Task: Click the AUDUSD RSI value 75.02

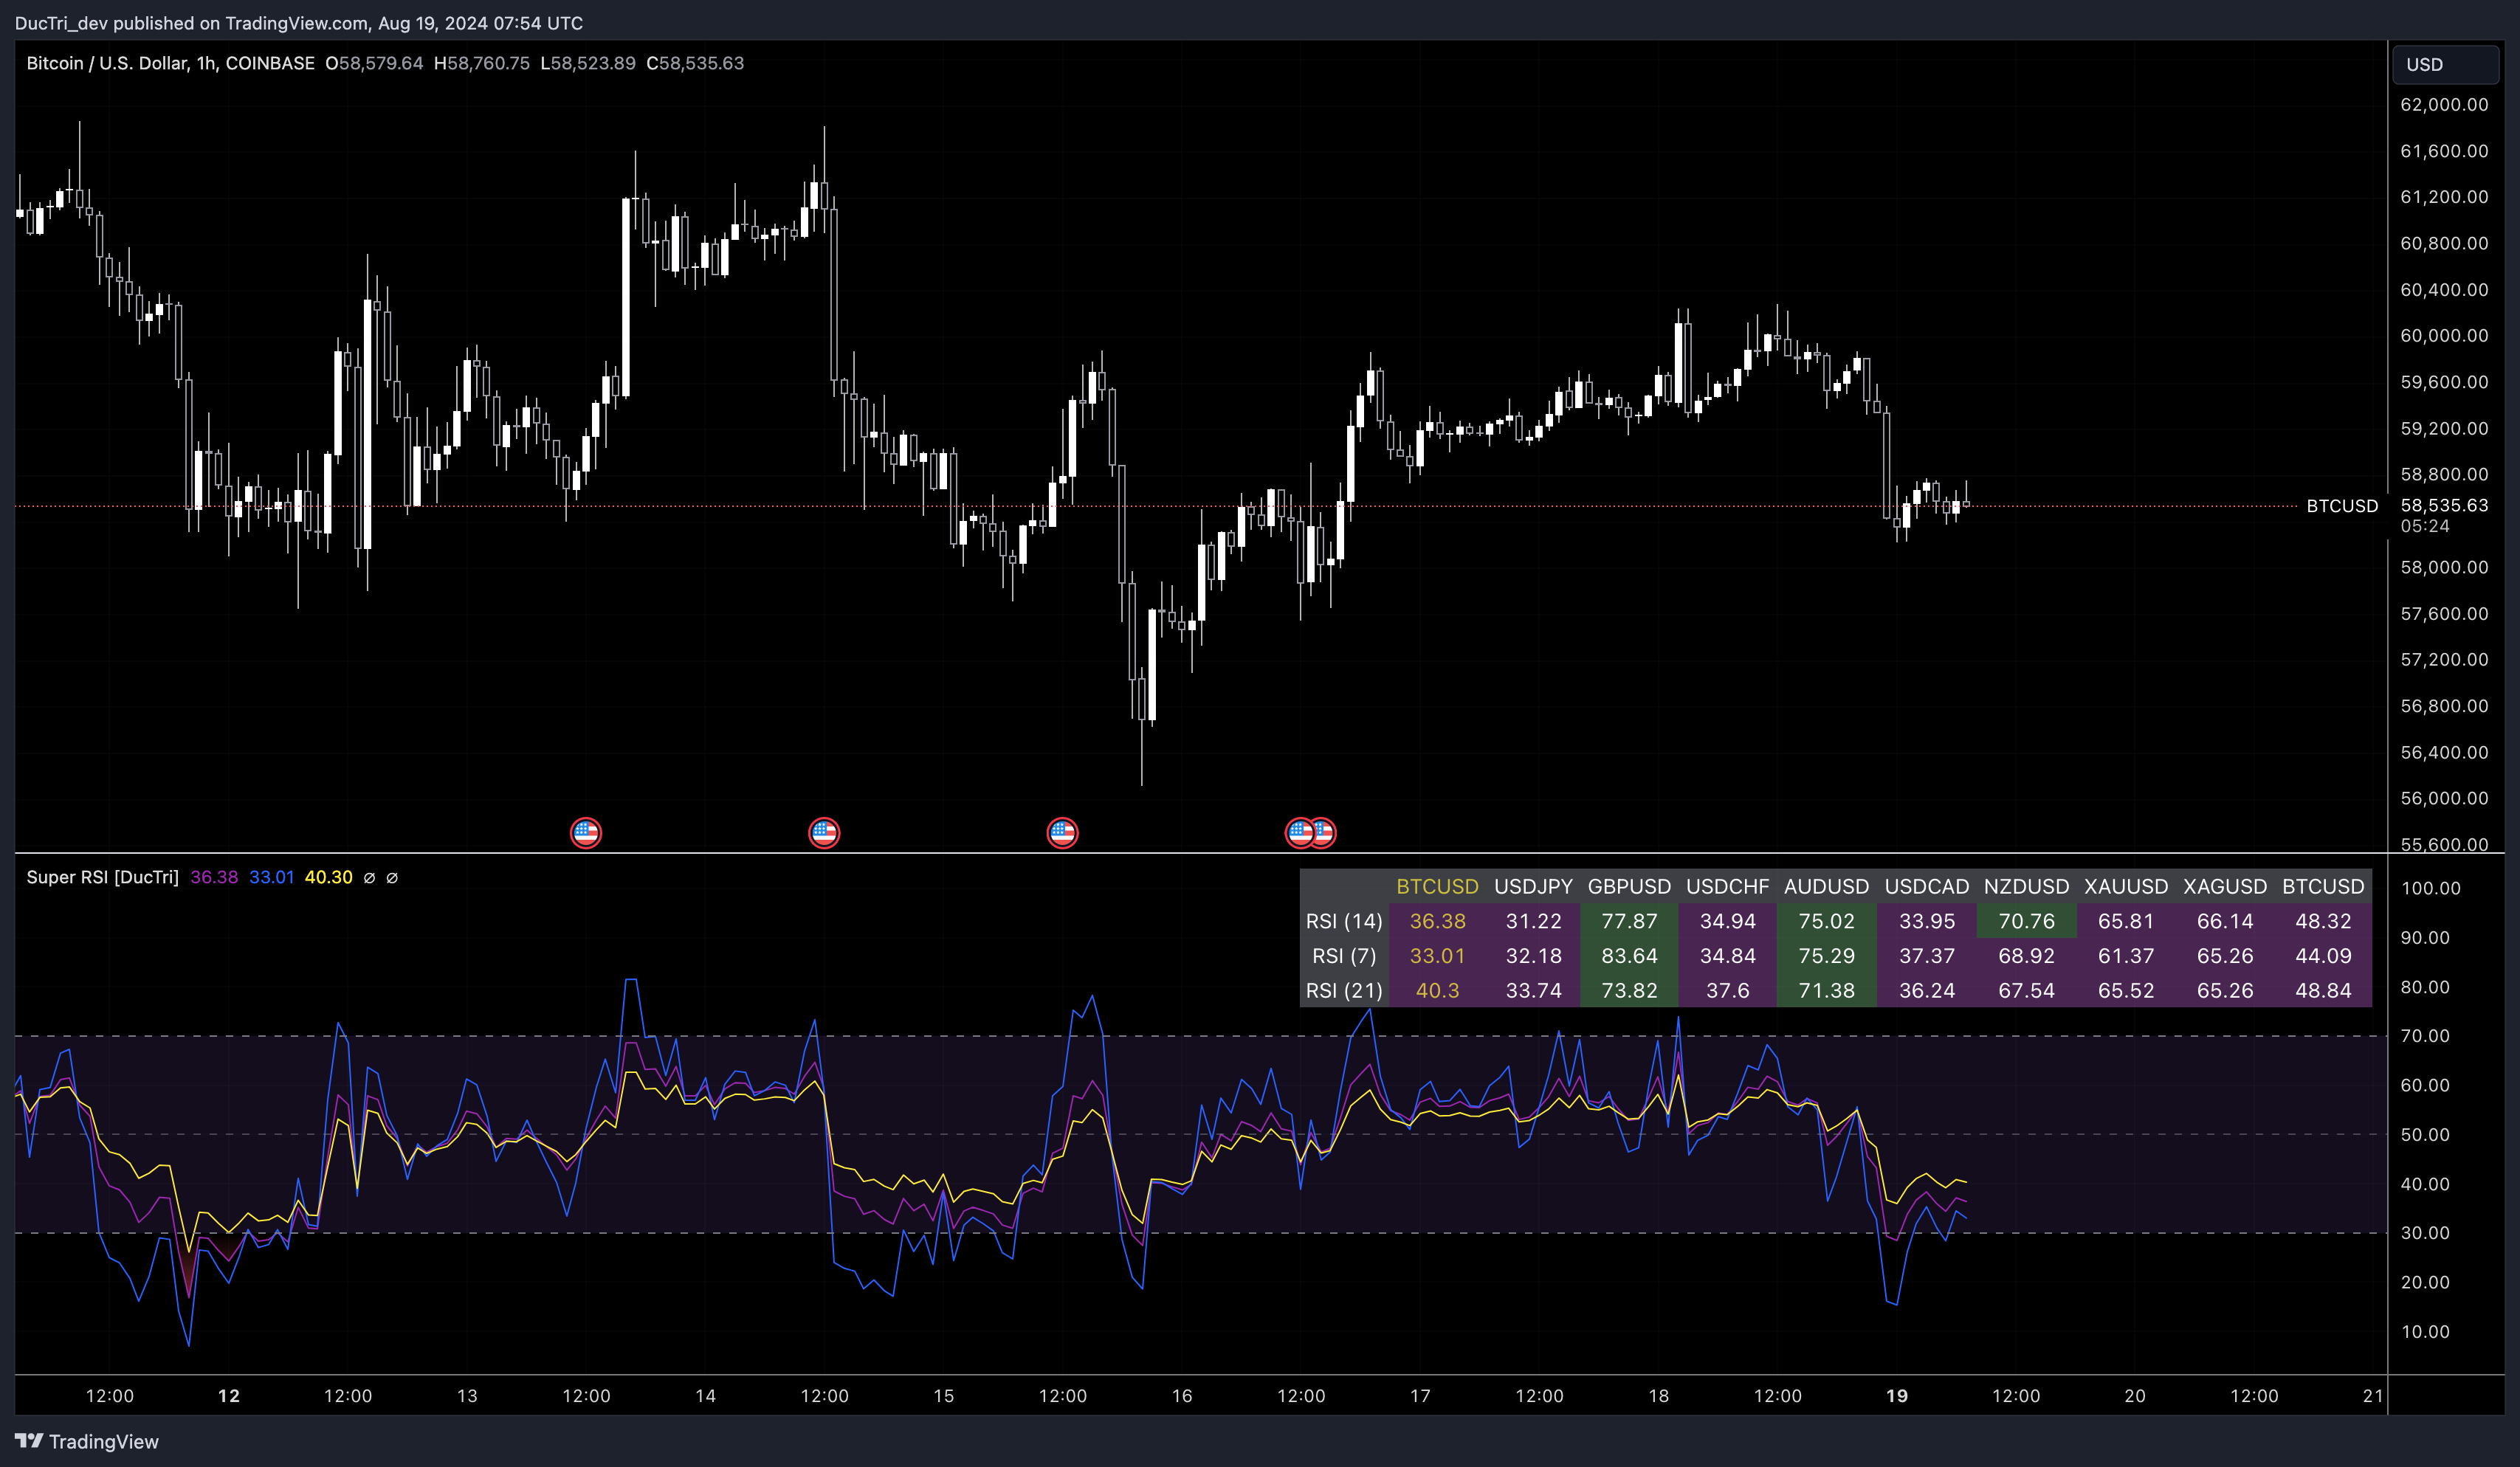Action: click(1826, 921)
